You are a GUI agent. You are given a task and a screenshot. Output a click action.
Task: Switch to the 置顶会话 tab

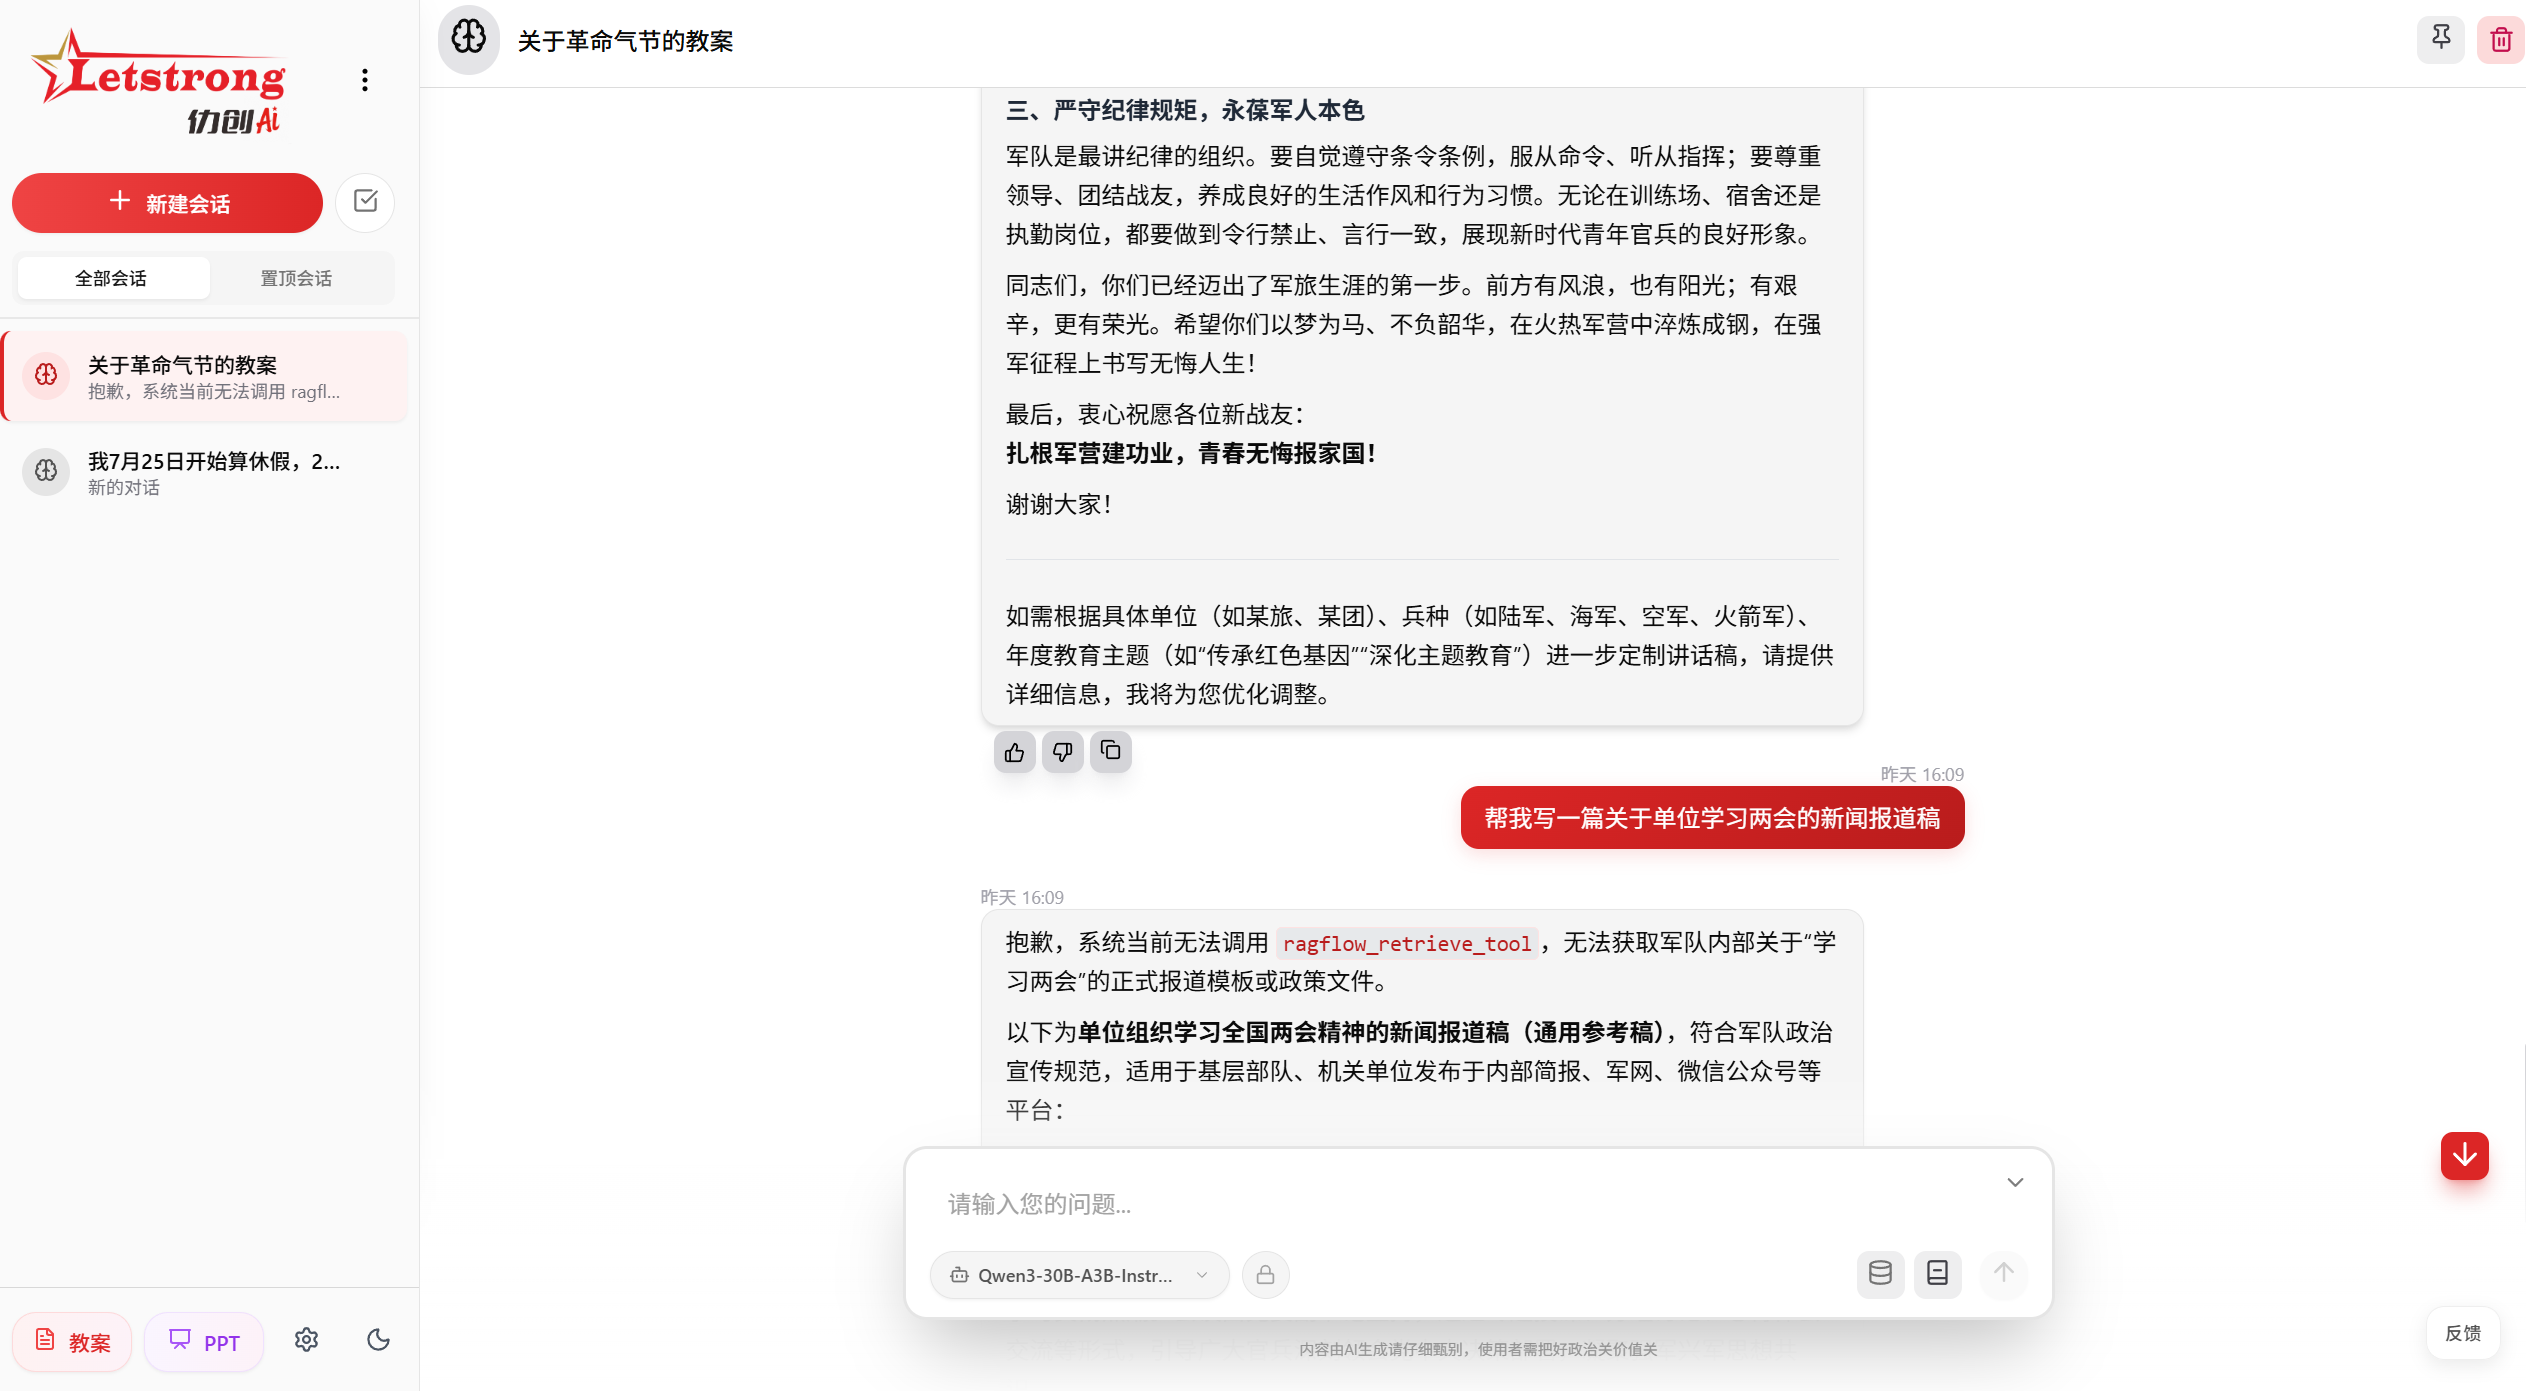(296, 278)
